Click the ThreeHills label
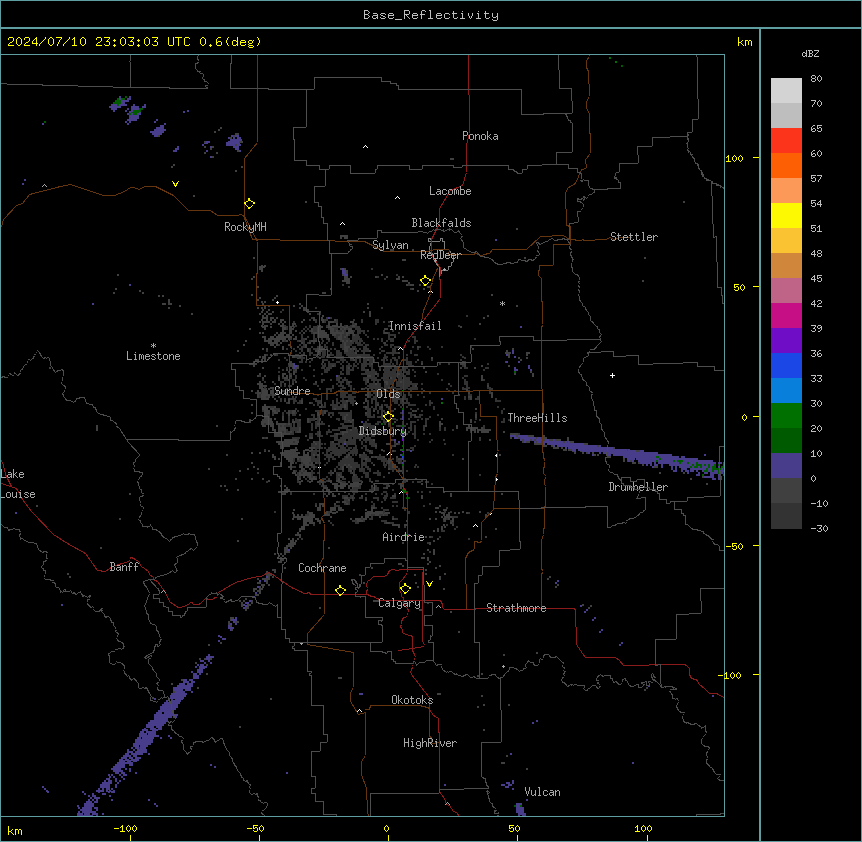This screenshot has width=862, height=842. click(537, 418)
